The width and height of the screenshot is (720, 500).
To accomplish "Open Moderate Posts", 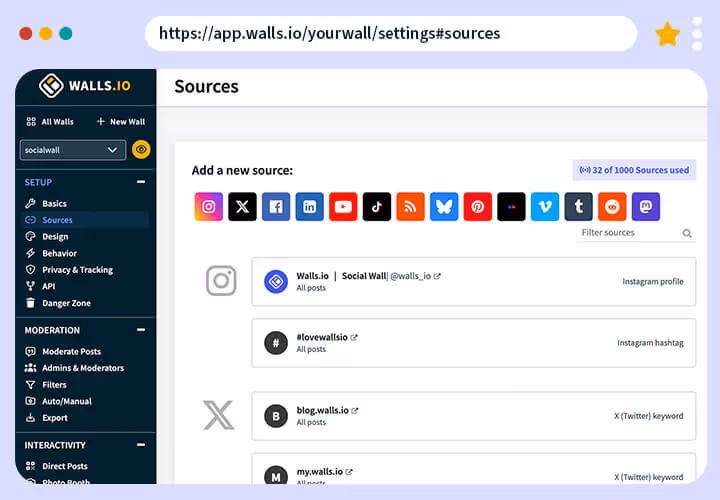I will pos(63,351).
